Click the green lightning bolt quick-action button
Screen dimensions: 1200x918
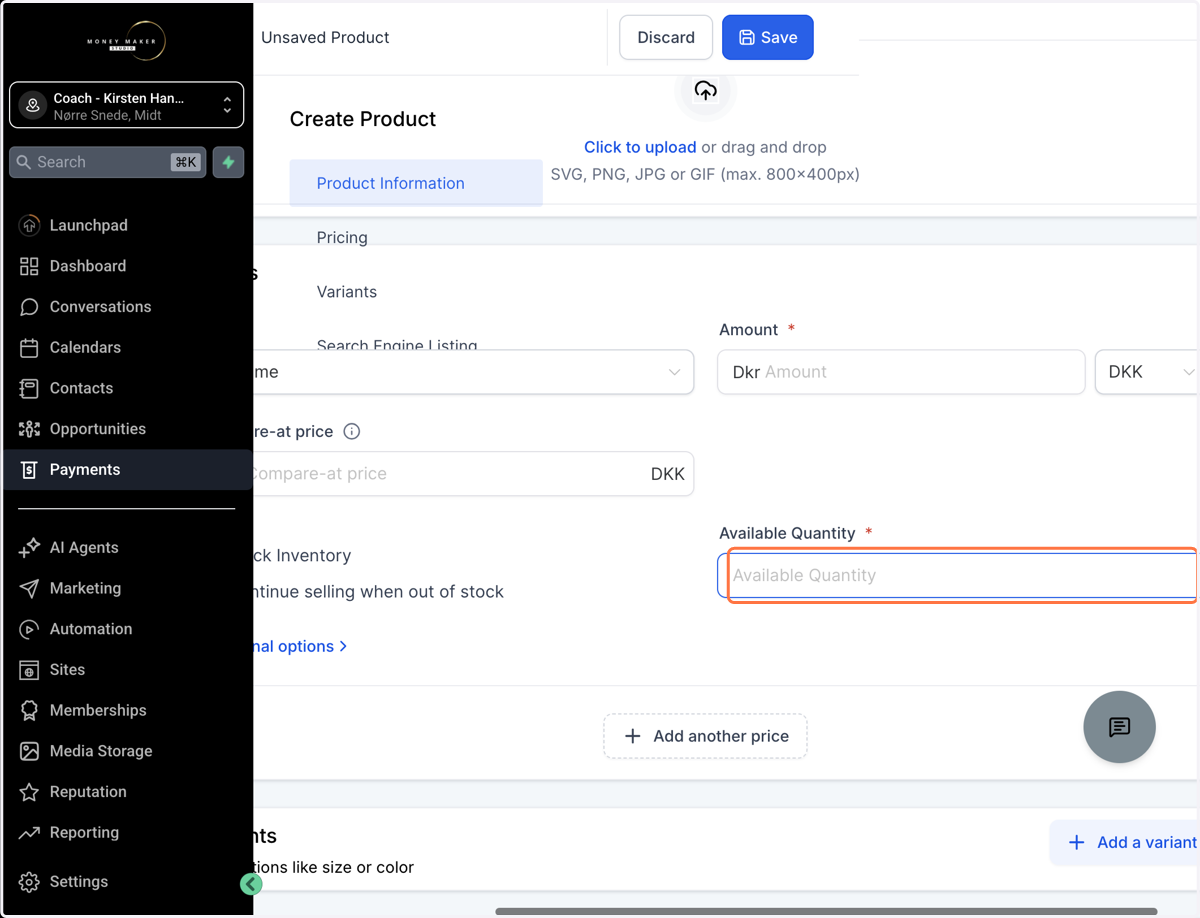click(229, 162)
